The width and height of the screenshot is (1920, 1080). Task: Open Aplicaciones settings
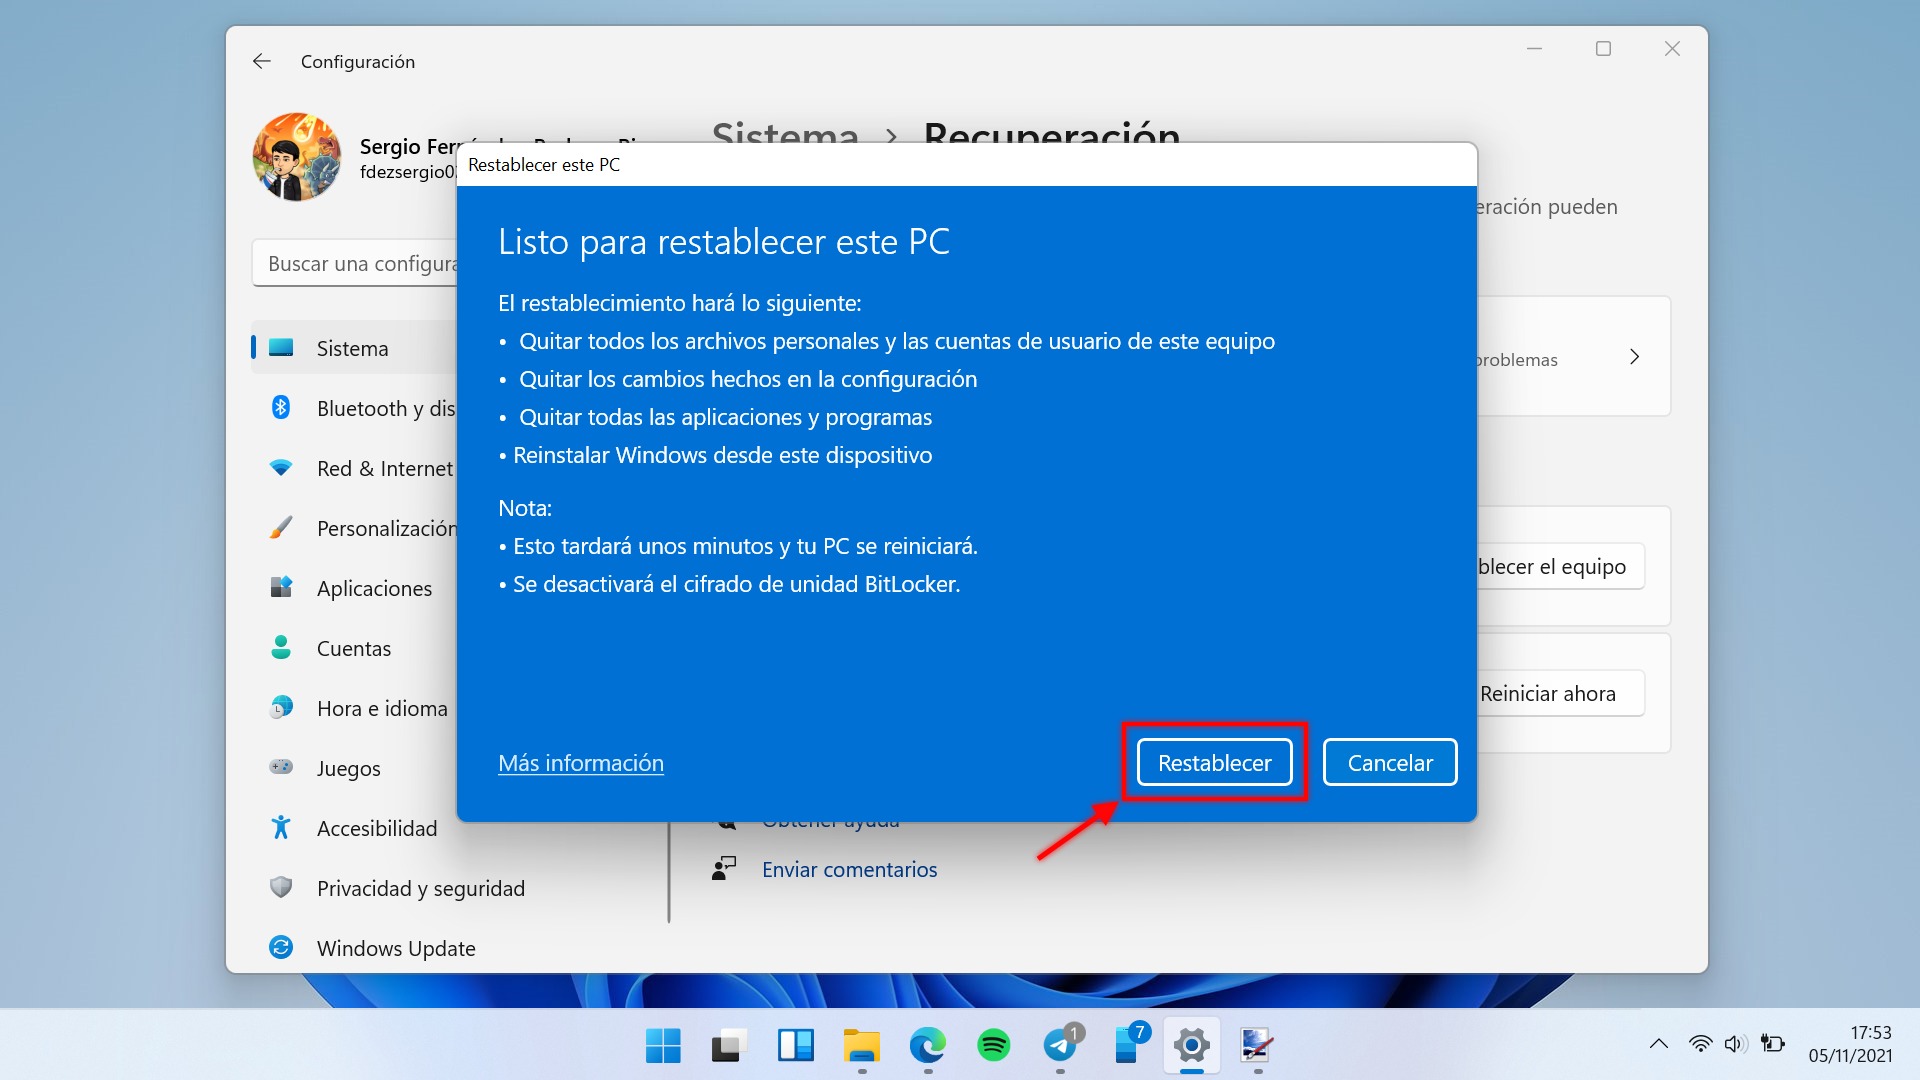[x=354, y=588]
